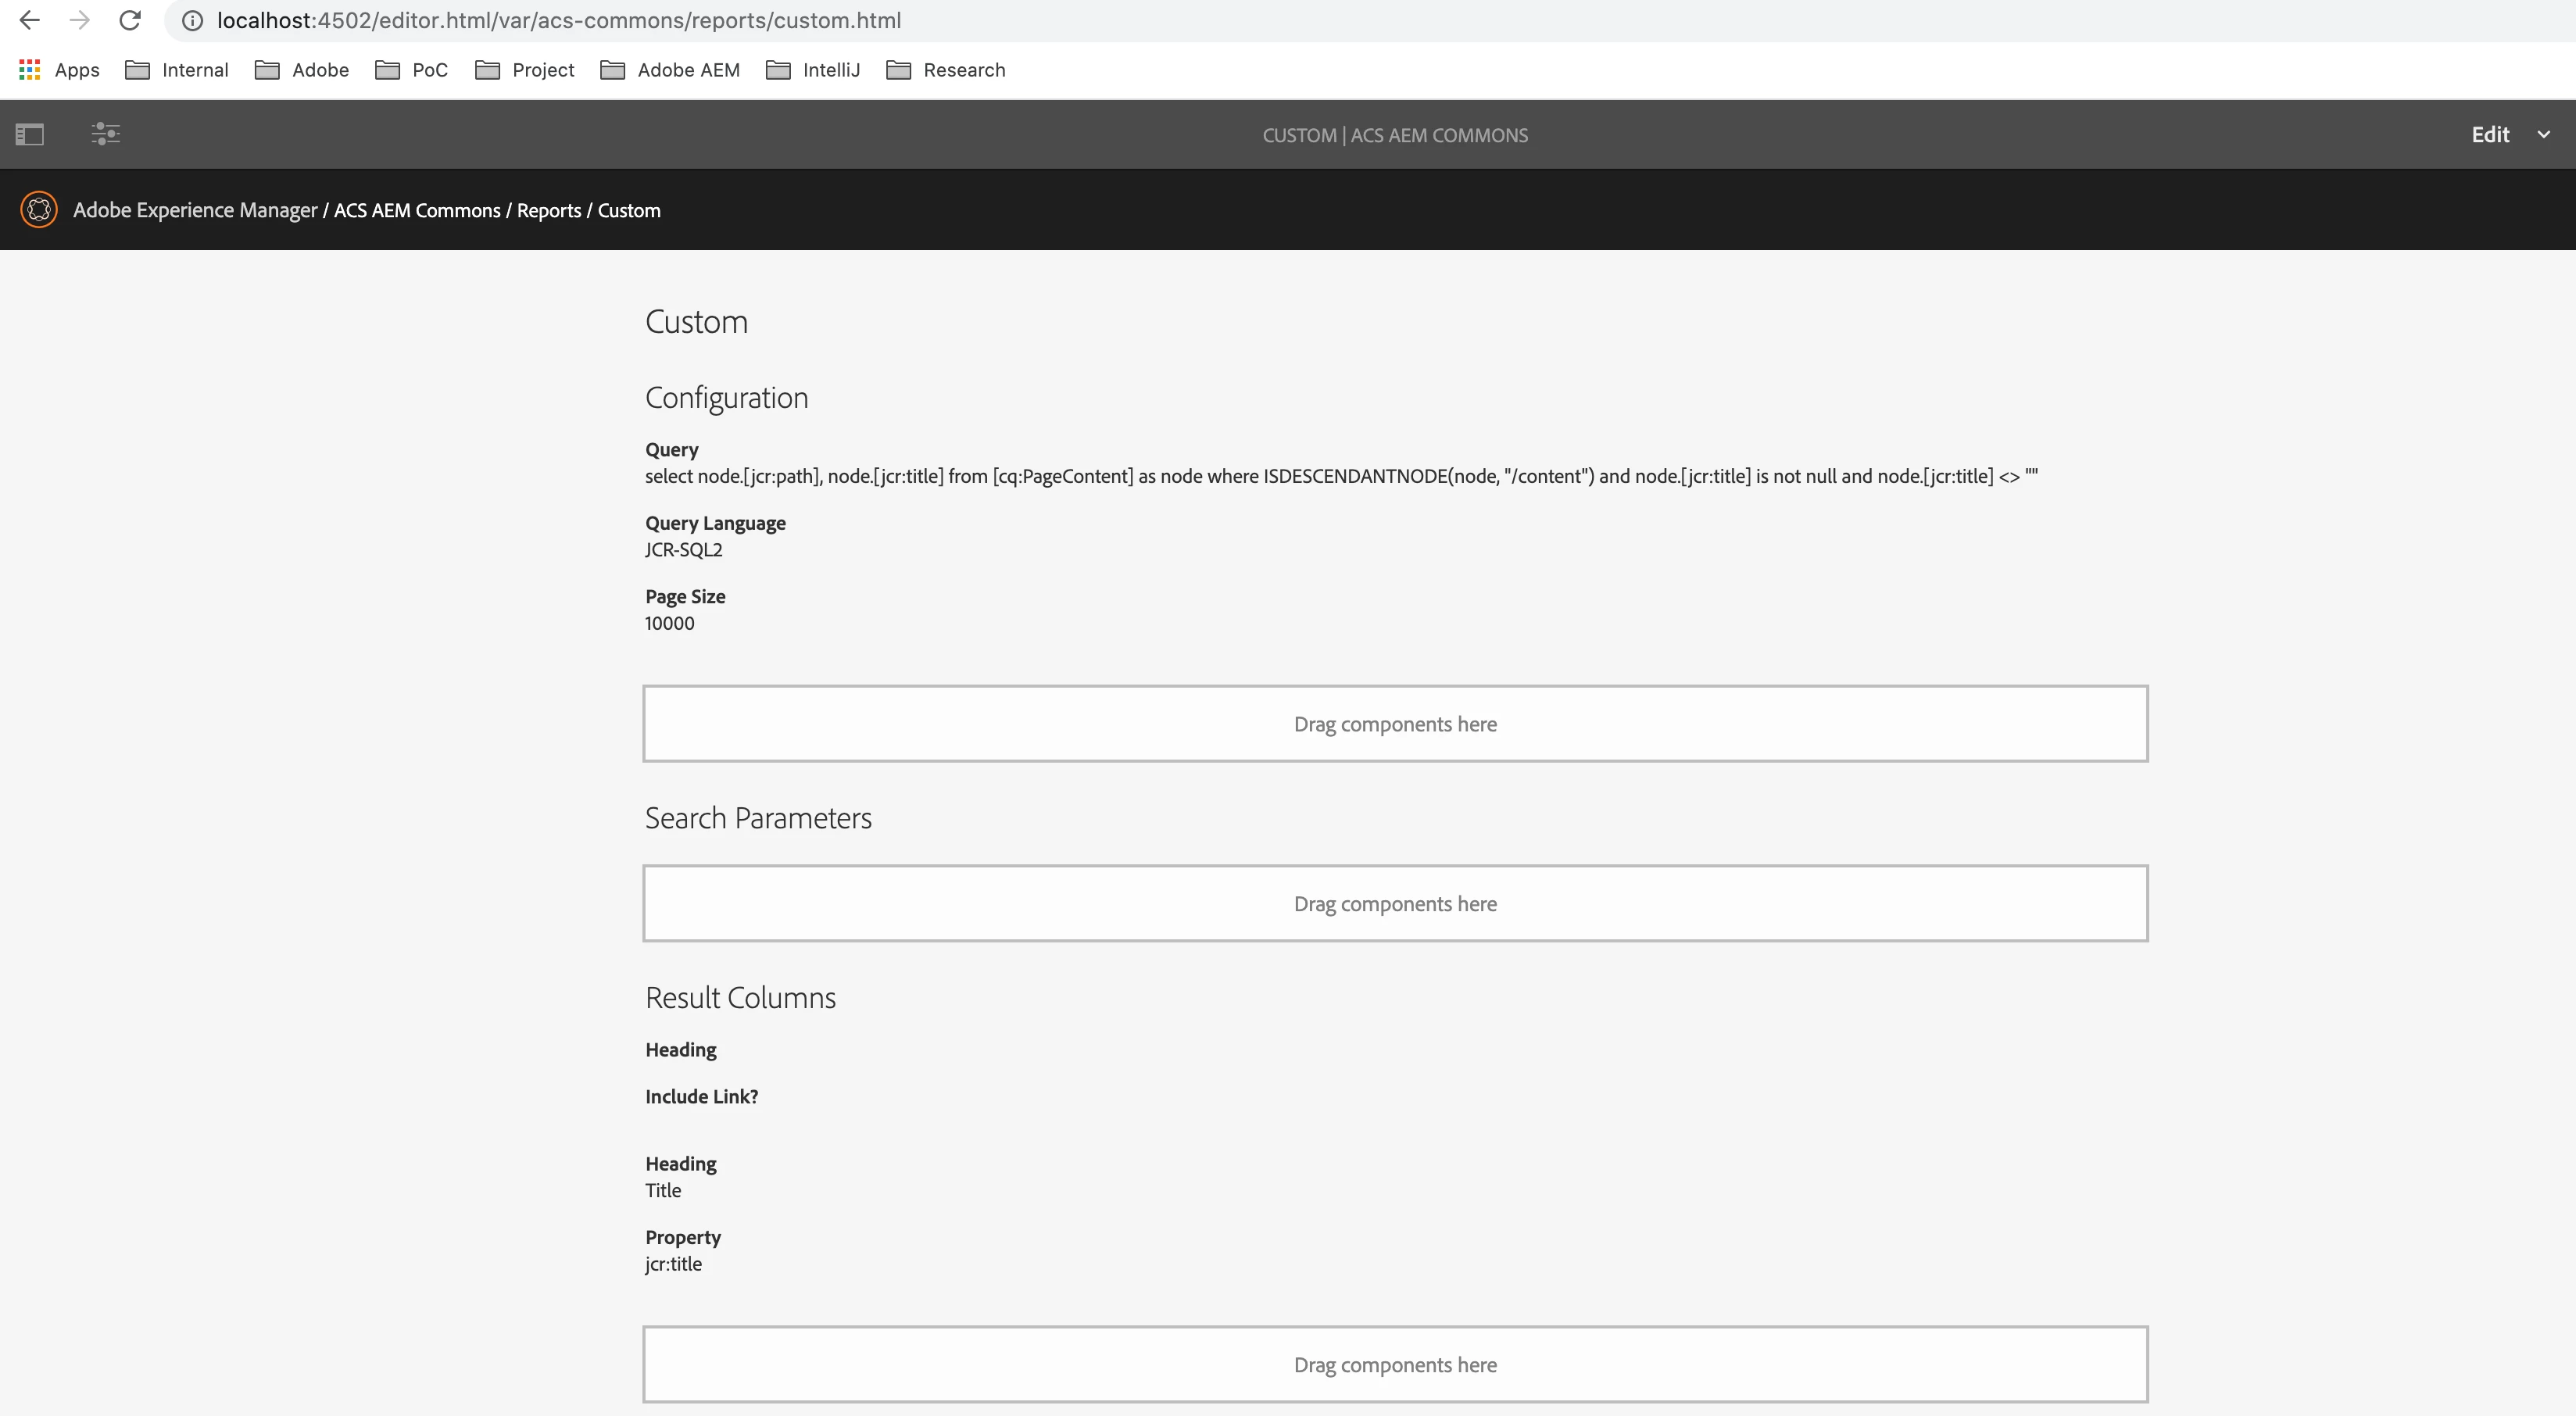This screenshot has height=1416, width=2576.
Task: Click the browser back arrow
Action: click(x=30, y=20)
